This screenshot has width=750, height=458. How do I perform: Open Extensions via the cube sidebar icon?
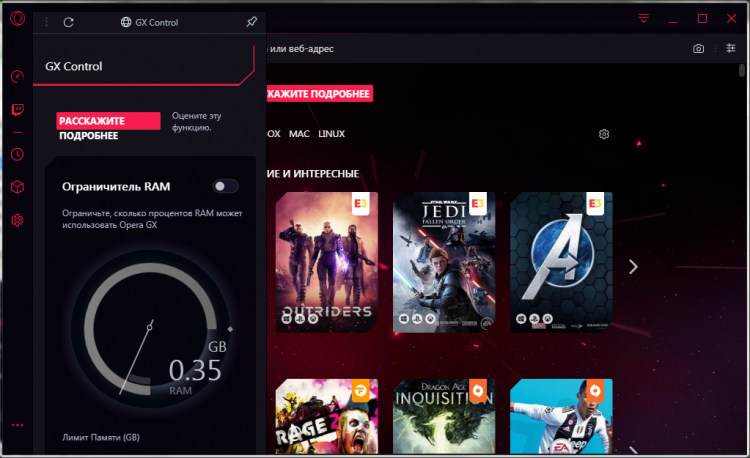(x=17, y=187)
